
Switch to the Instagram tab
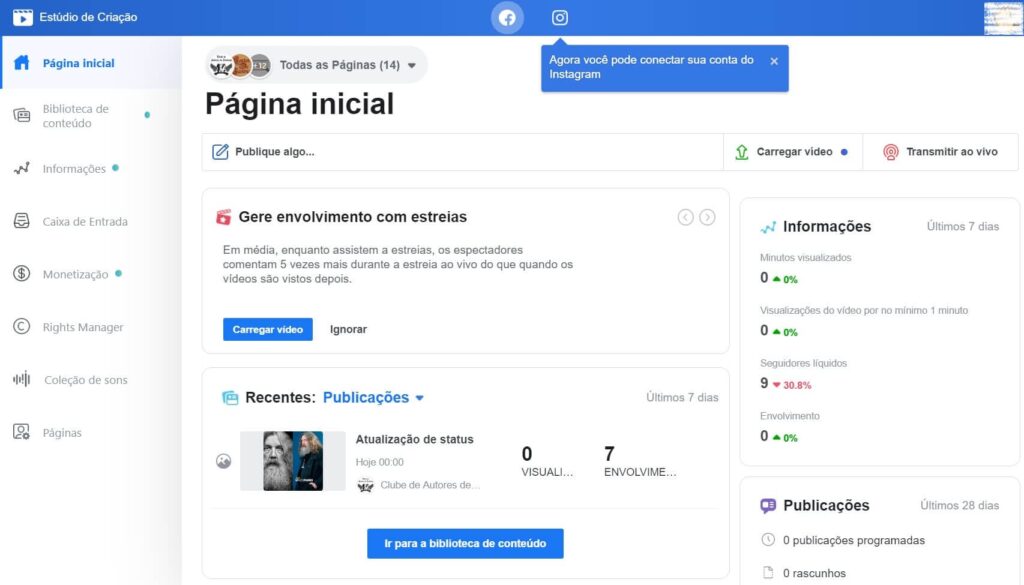pyautogui.click(x=559, y=17)
